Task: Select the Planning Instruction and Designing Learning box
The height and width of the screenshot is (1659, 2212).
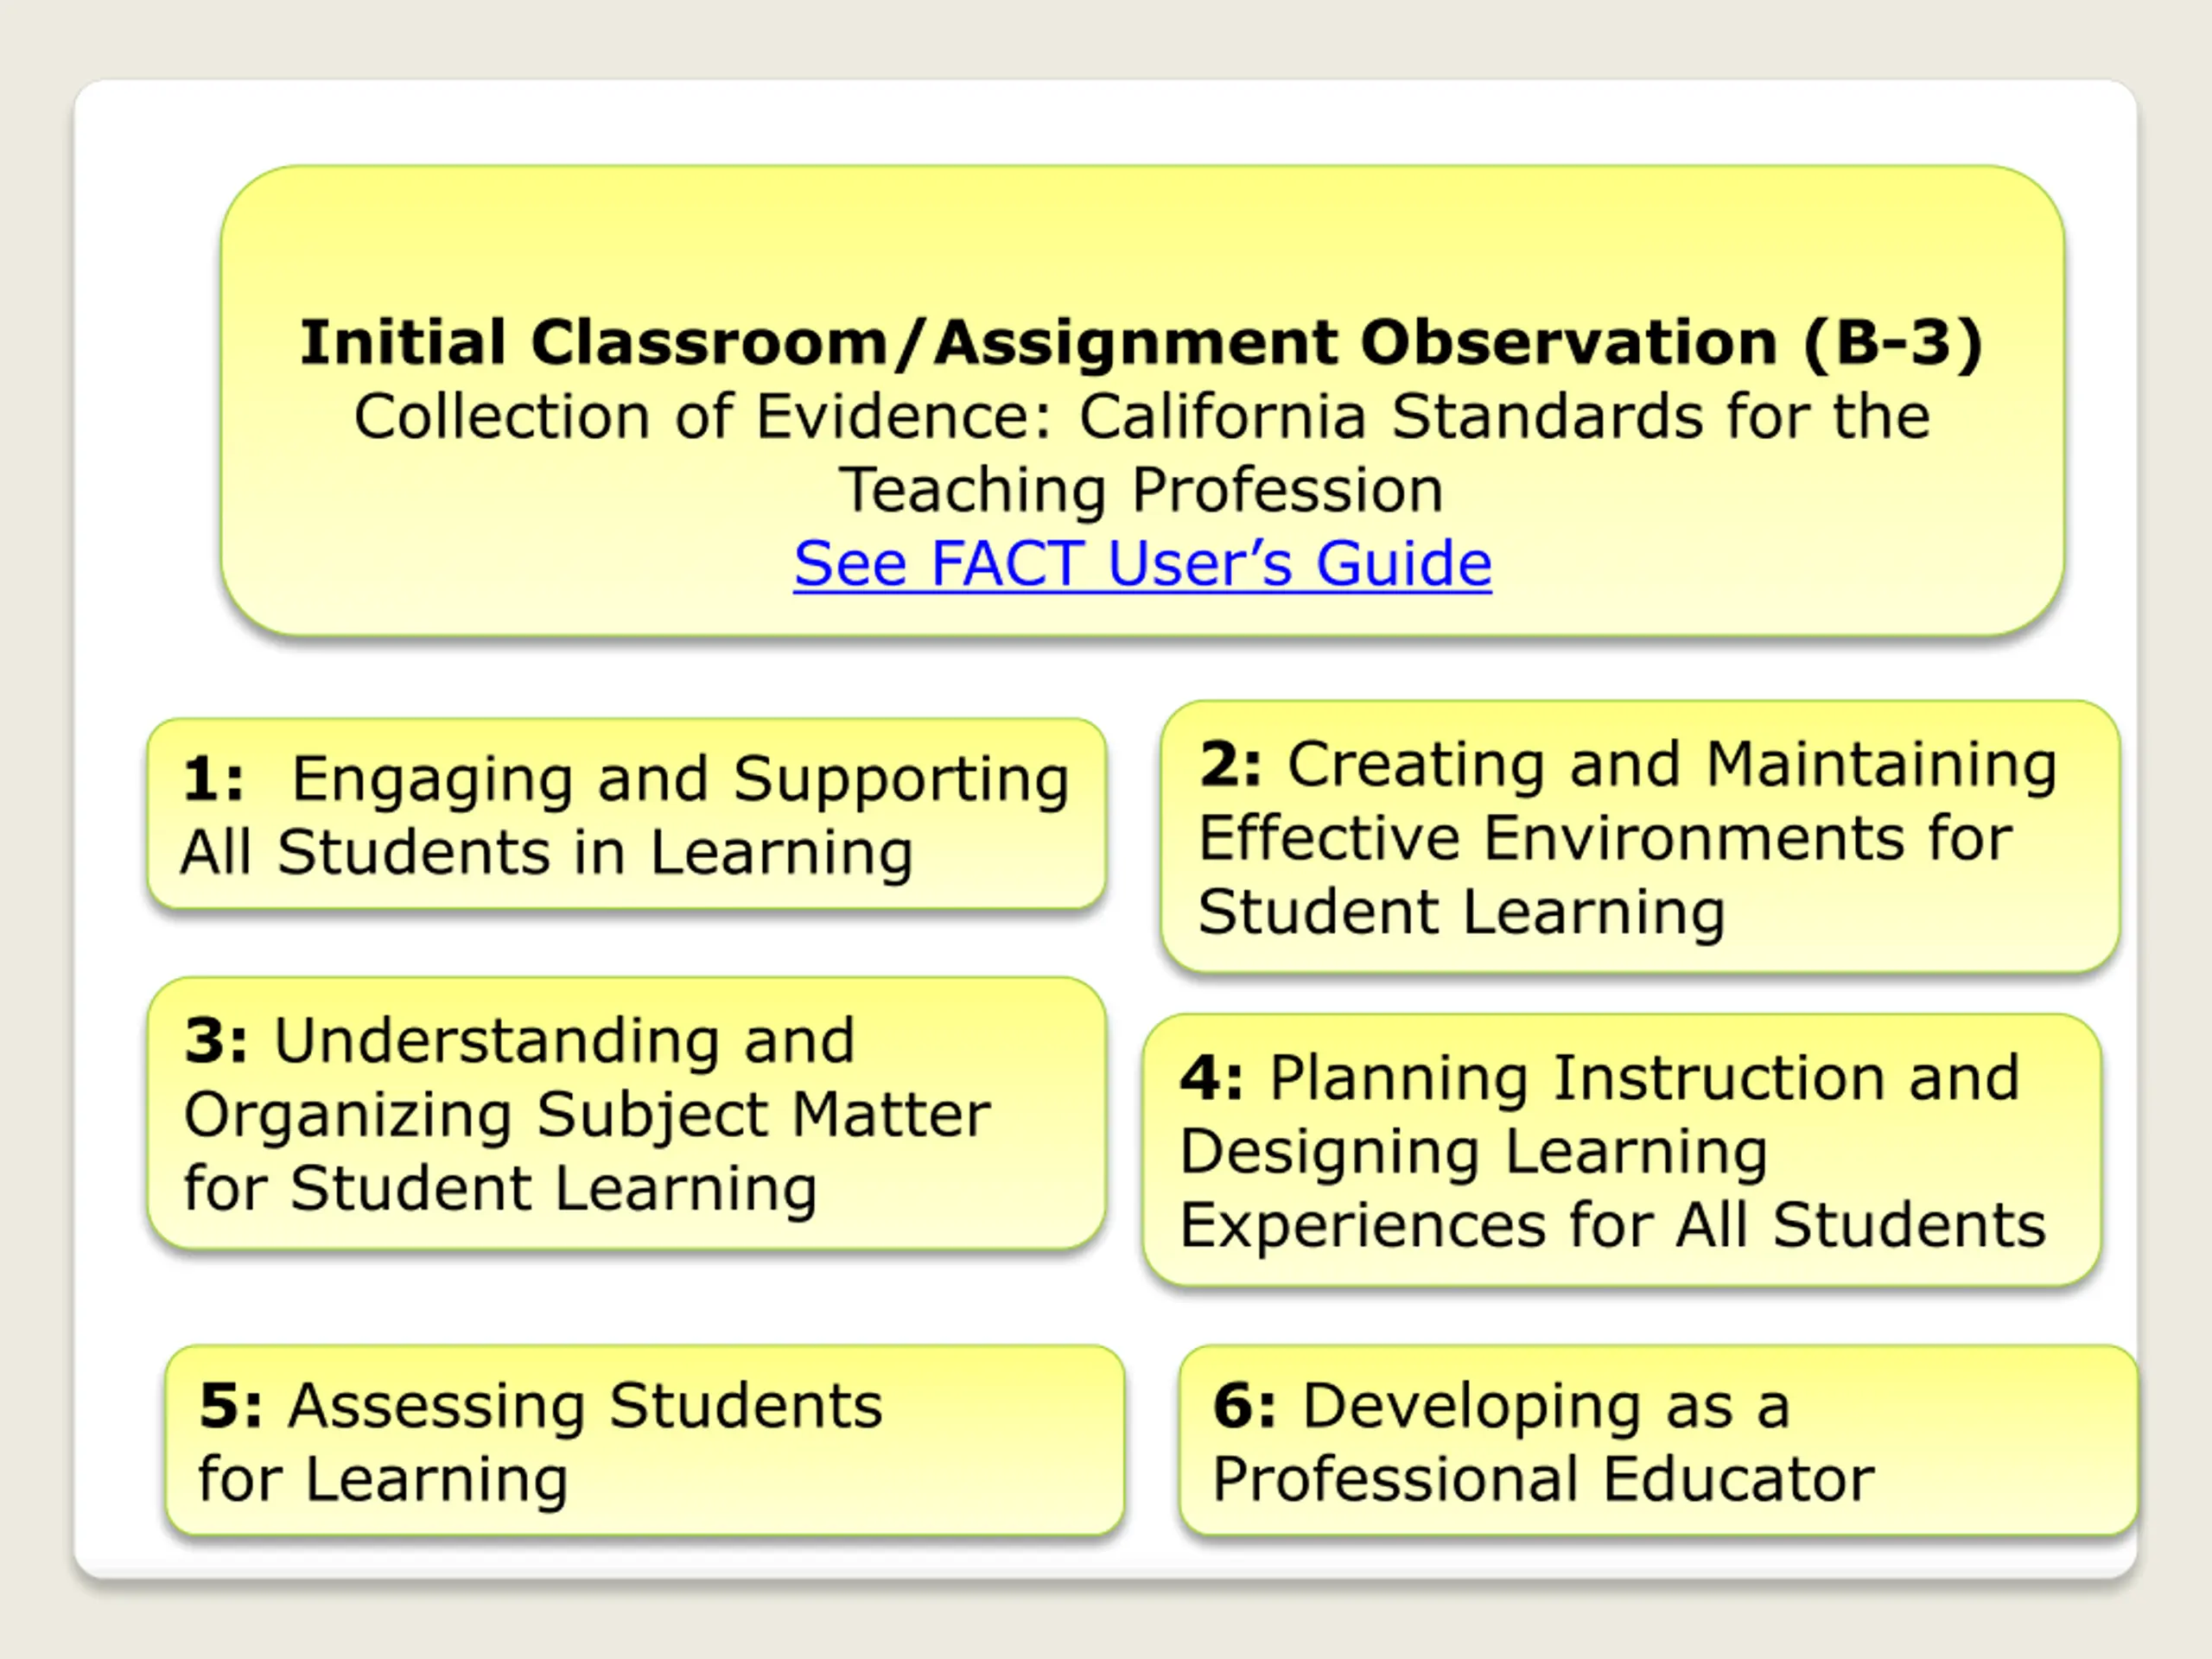Action: click(x=1621, y=1150)
